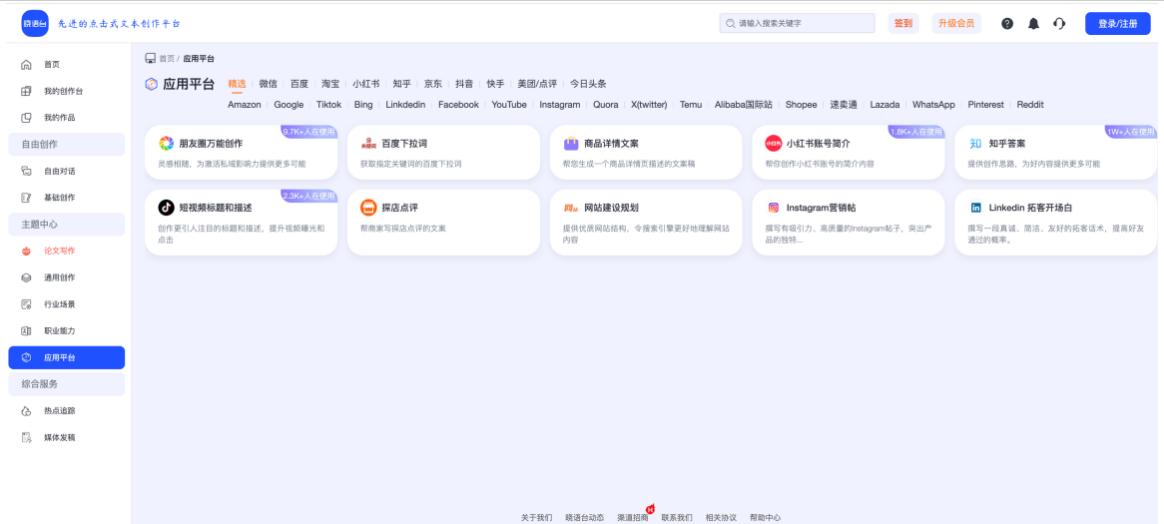Select the Amazon platform tab
The height and width of the screenshot is (524, 1164).
coord(244,105)
